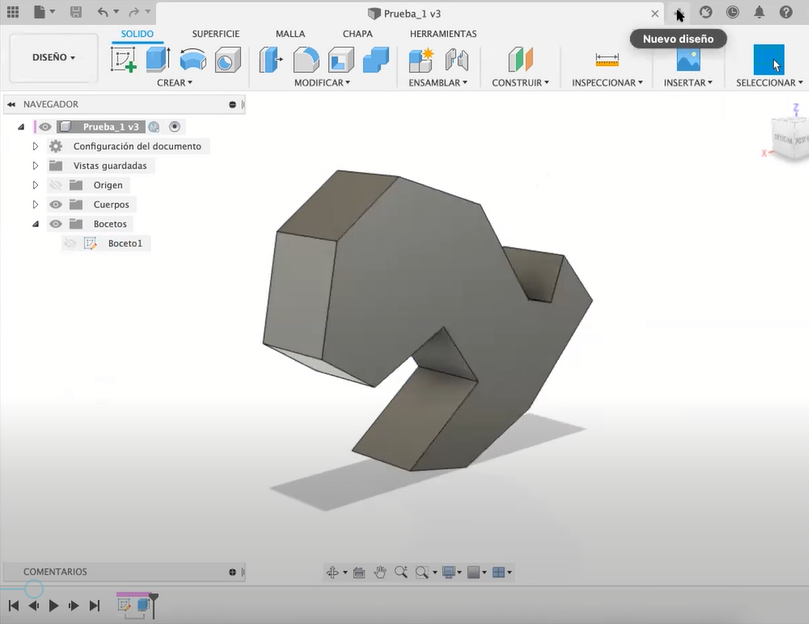The width and height of the screenshot is (809, 624).
Task: Open the job status clock icon
Action: (x=733, y=12)
